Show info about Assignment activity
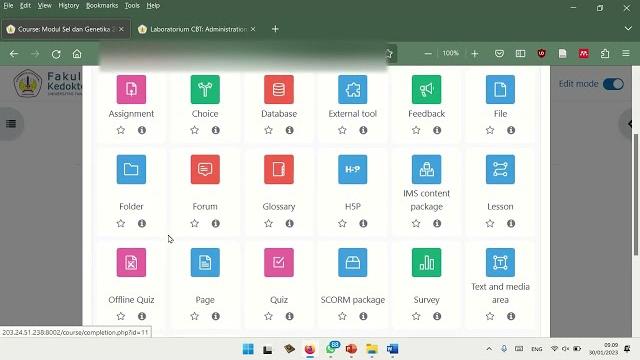This screenshot has height=360, width=640. (x=142, y=130)
